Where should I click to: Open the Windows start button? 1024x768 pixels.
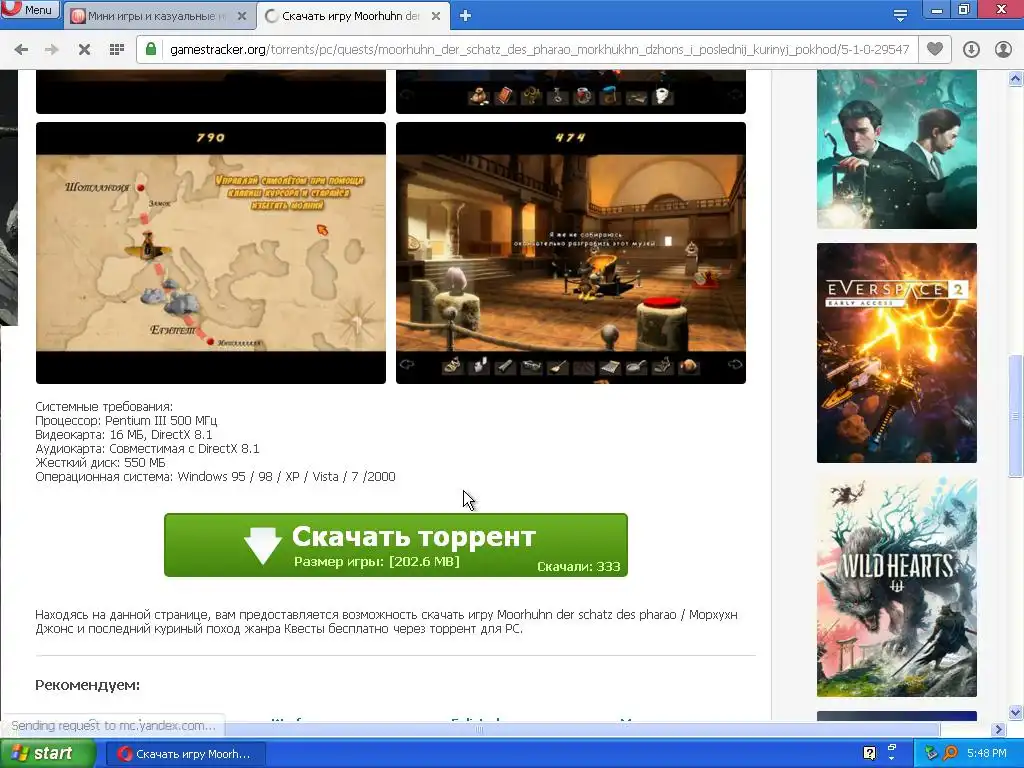47,754
